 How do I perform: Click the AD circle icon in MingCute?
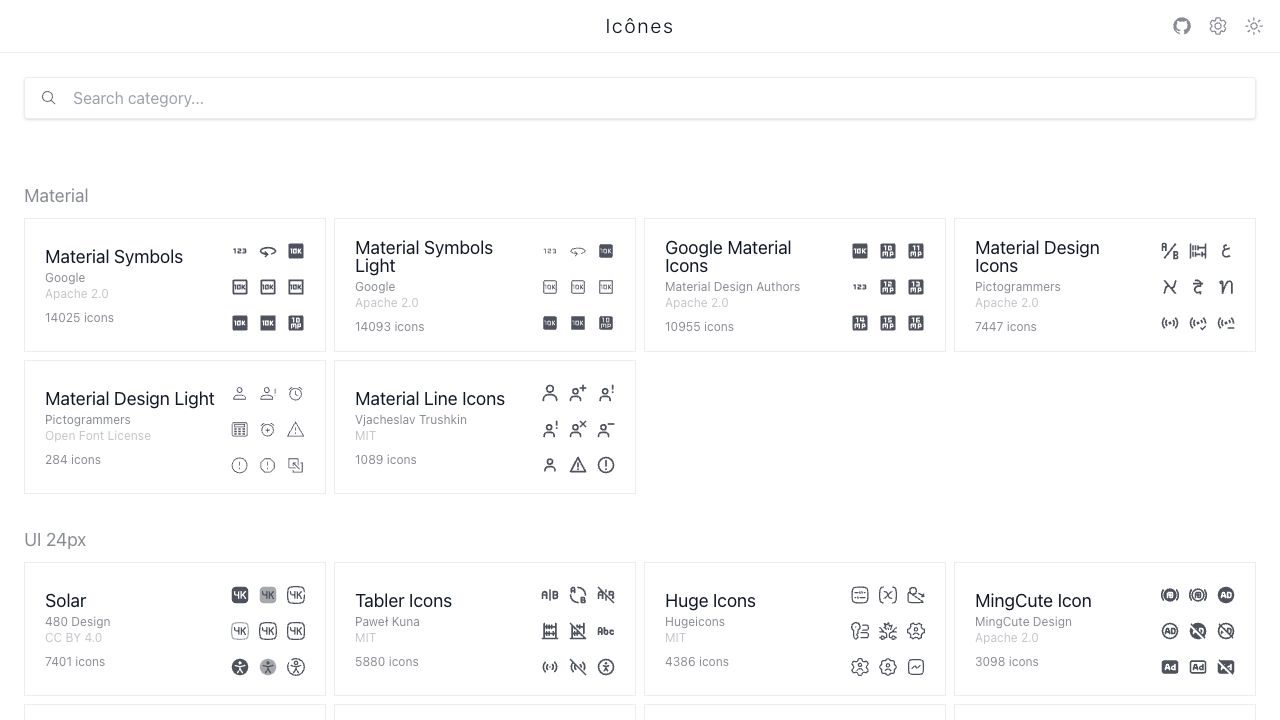1226,595
